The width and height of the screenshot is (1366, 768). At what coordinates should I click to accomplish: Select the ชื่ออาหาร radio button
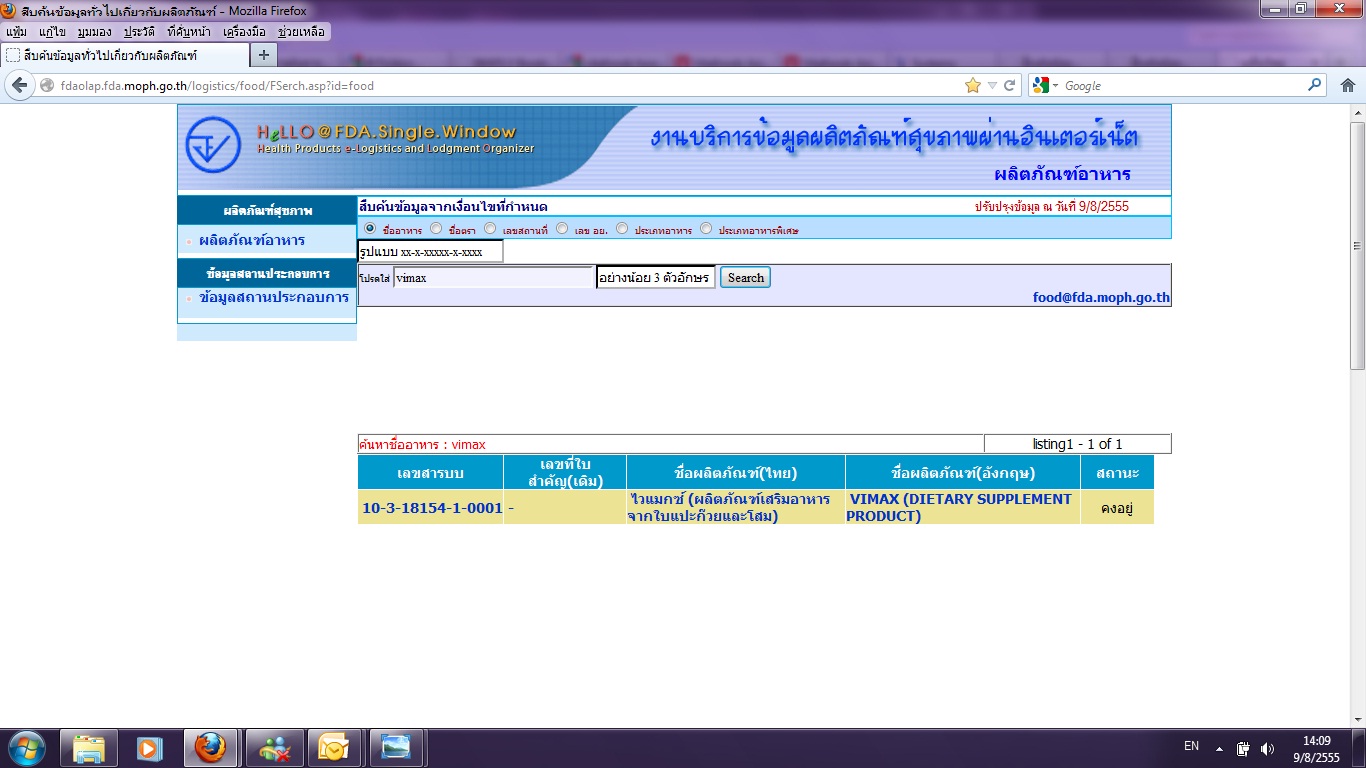tap(371, 229)
